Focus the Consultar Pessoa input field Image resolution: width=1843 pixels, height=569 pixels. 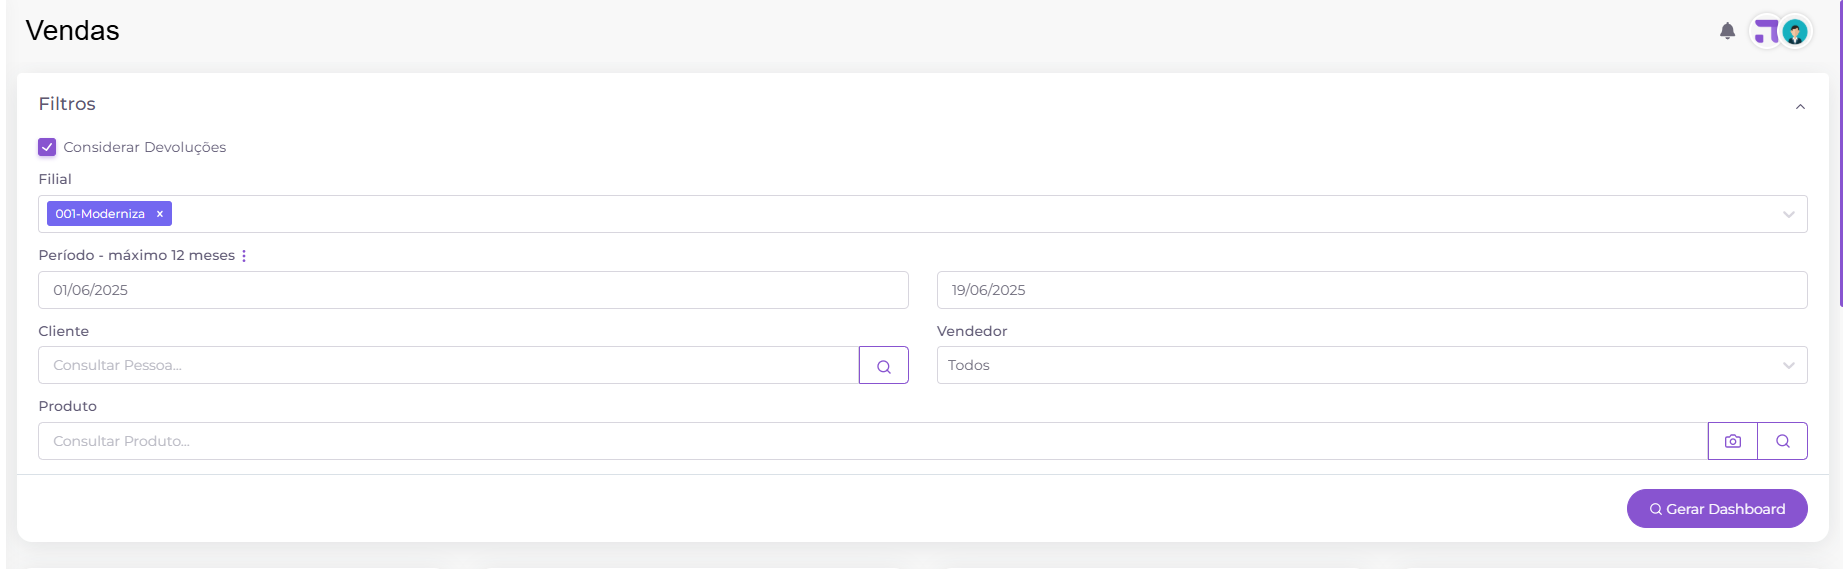448,365
